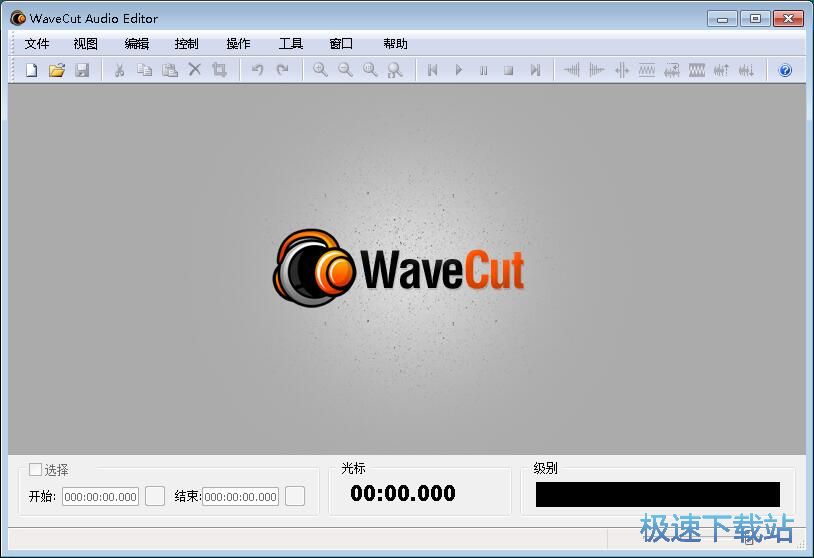814x558 pixels.
Task: Open an audio file via folder icon
Action: (x=57, y=70)
